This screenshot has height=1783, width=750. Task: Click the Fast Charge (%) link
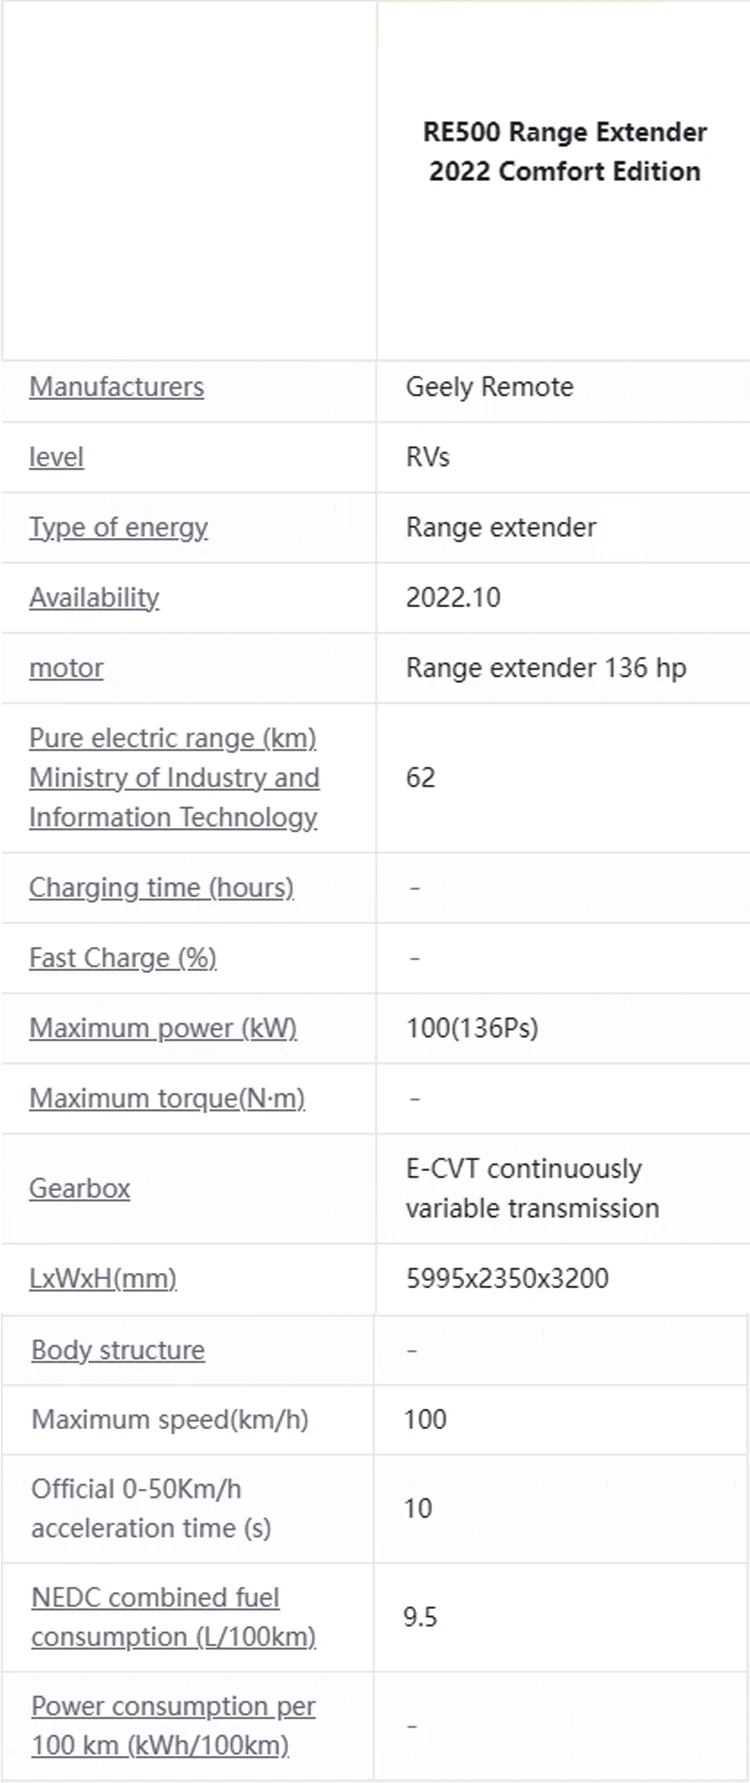(x=122, y=958)
